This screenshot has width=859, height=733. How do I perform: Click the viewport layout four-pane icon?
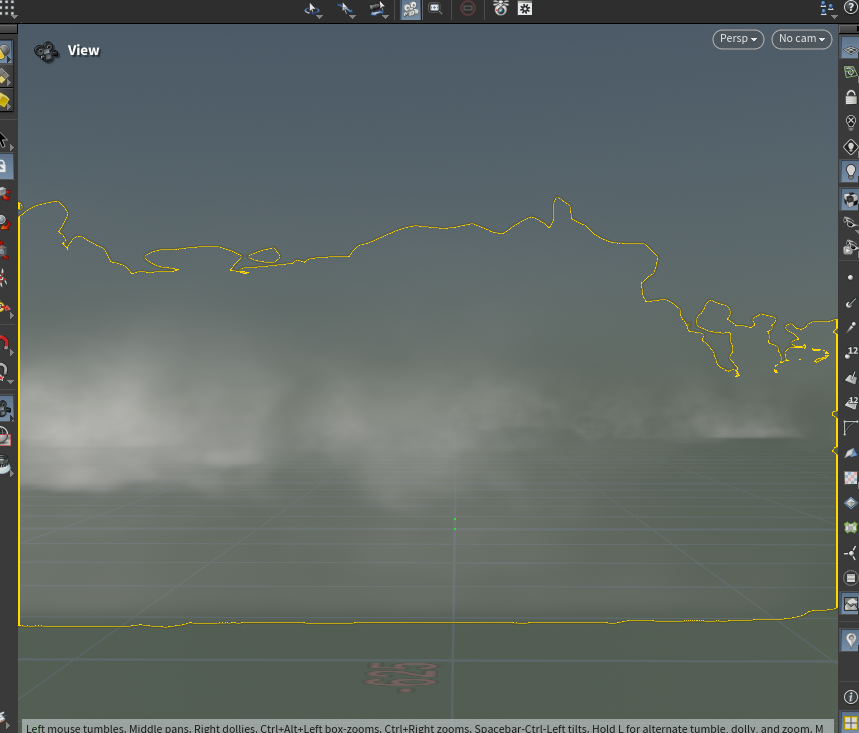850,721
